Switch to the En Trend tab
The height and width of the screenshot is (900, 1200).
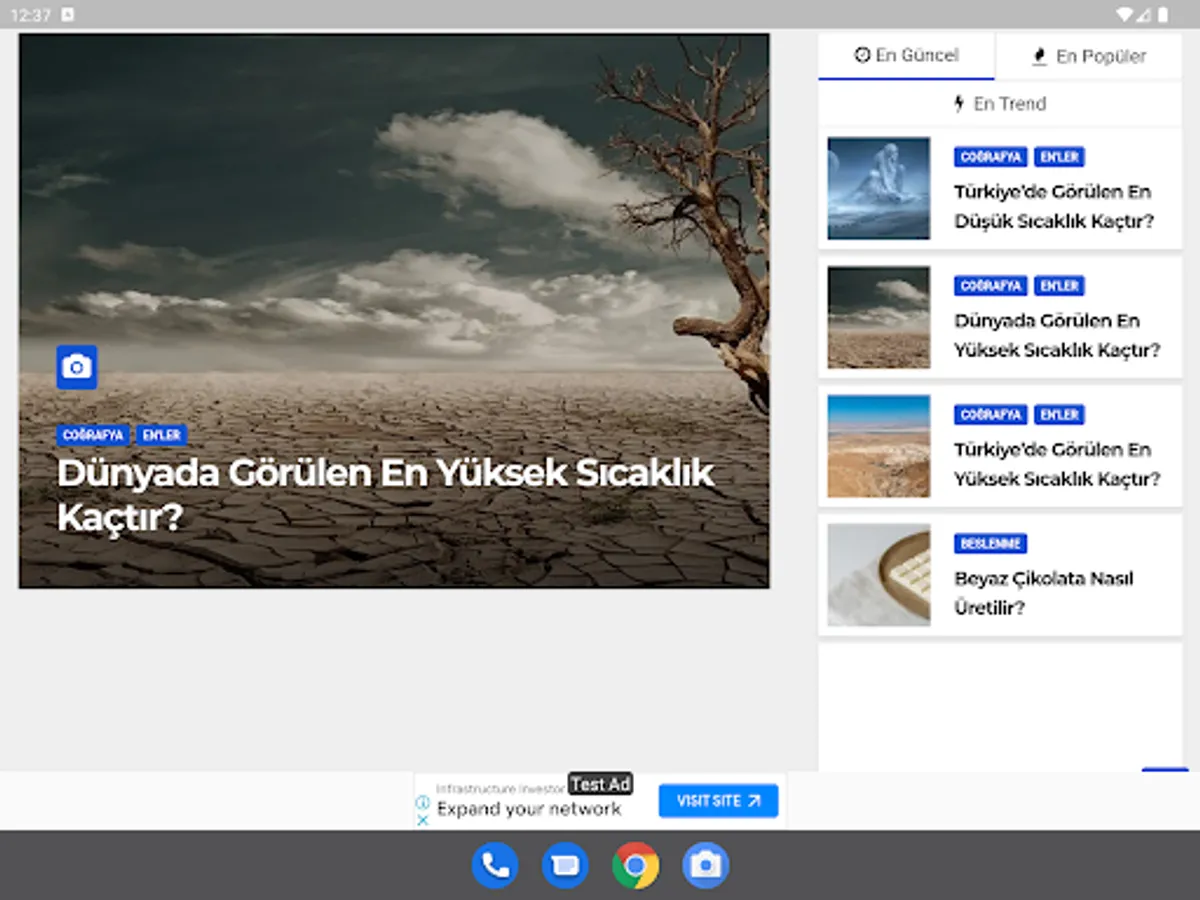1000,103
